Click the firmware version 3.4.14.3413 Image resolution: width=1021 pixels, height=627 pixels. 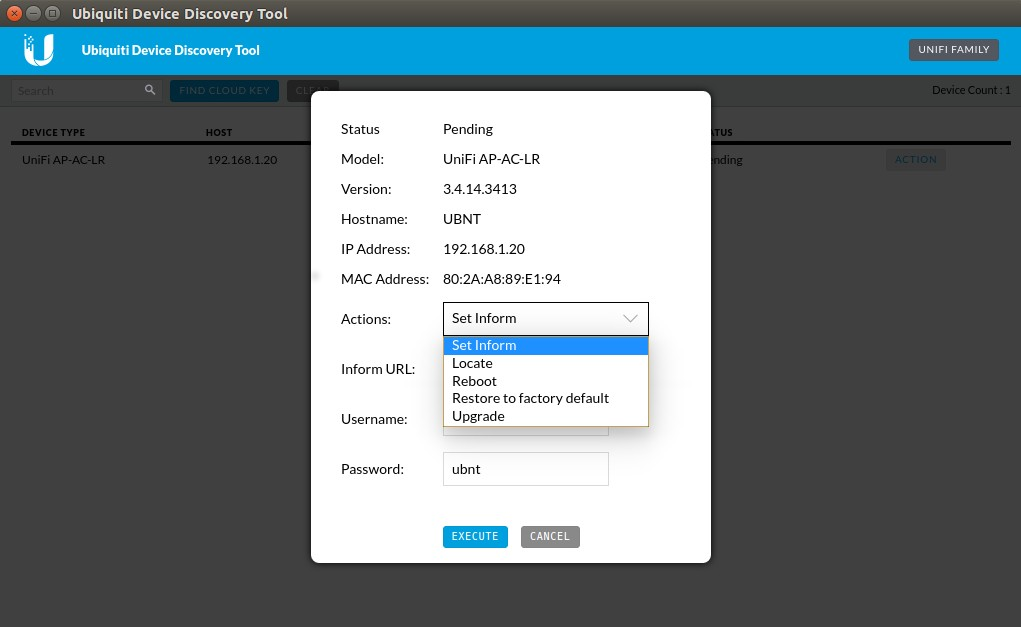point(480,189)
